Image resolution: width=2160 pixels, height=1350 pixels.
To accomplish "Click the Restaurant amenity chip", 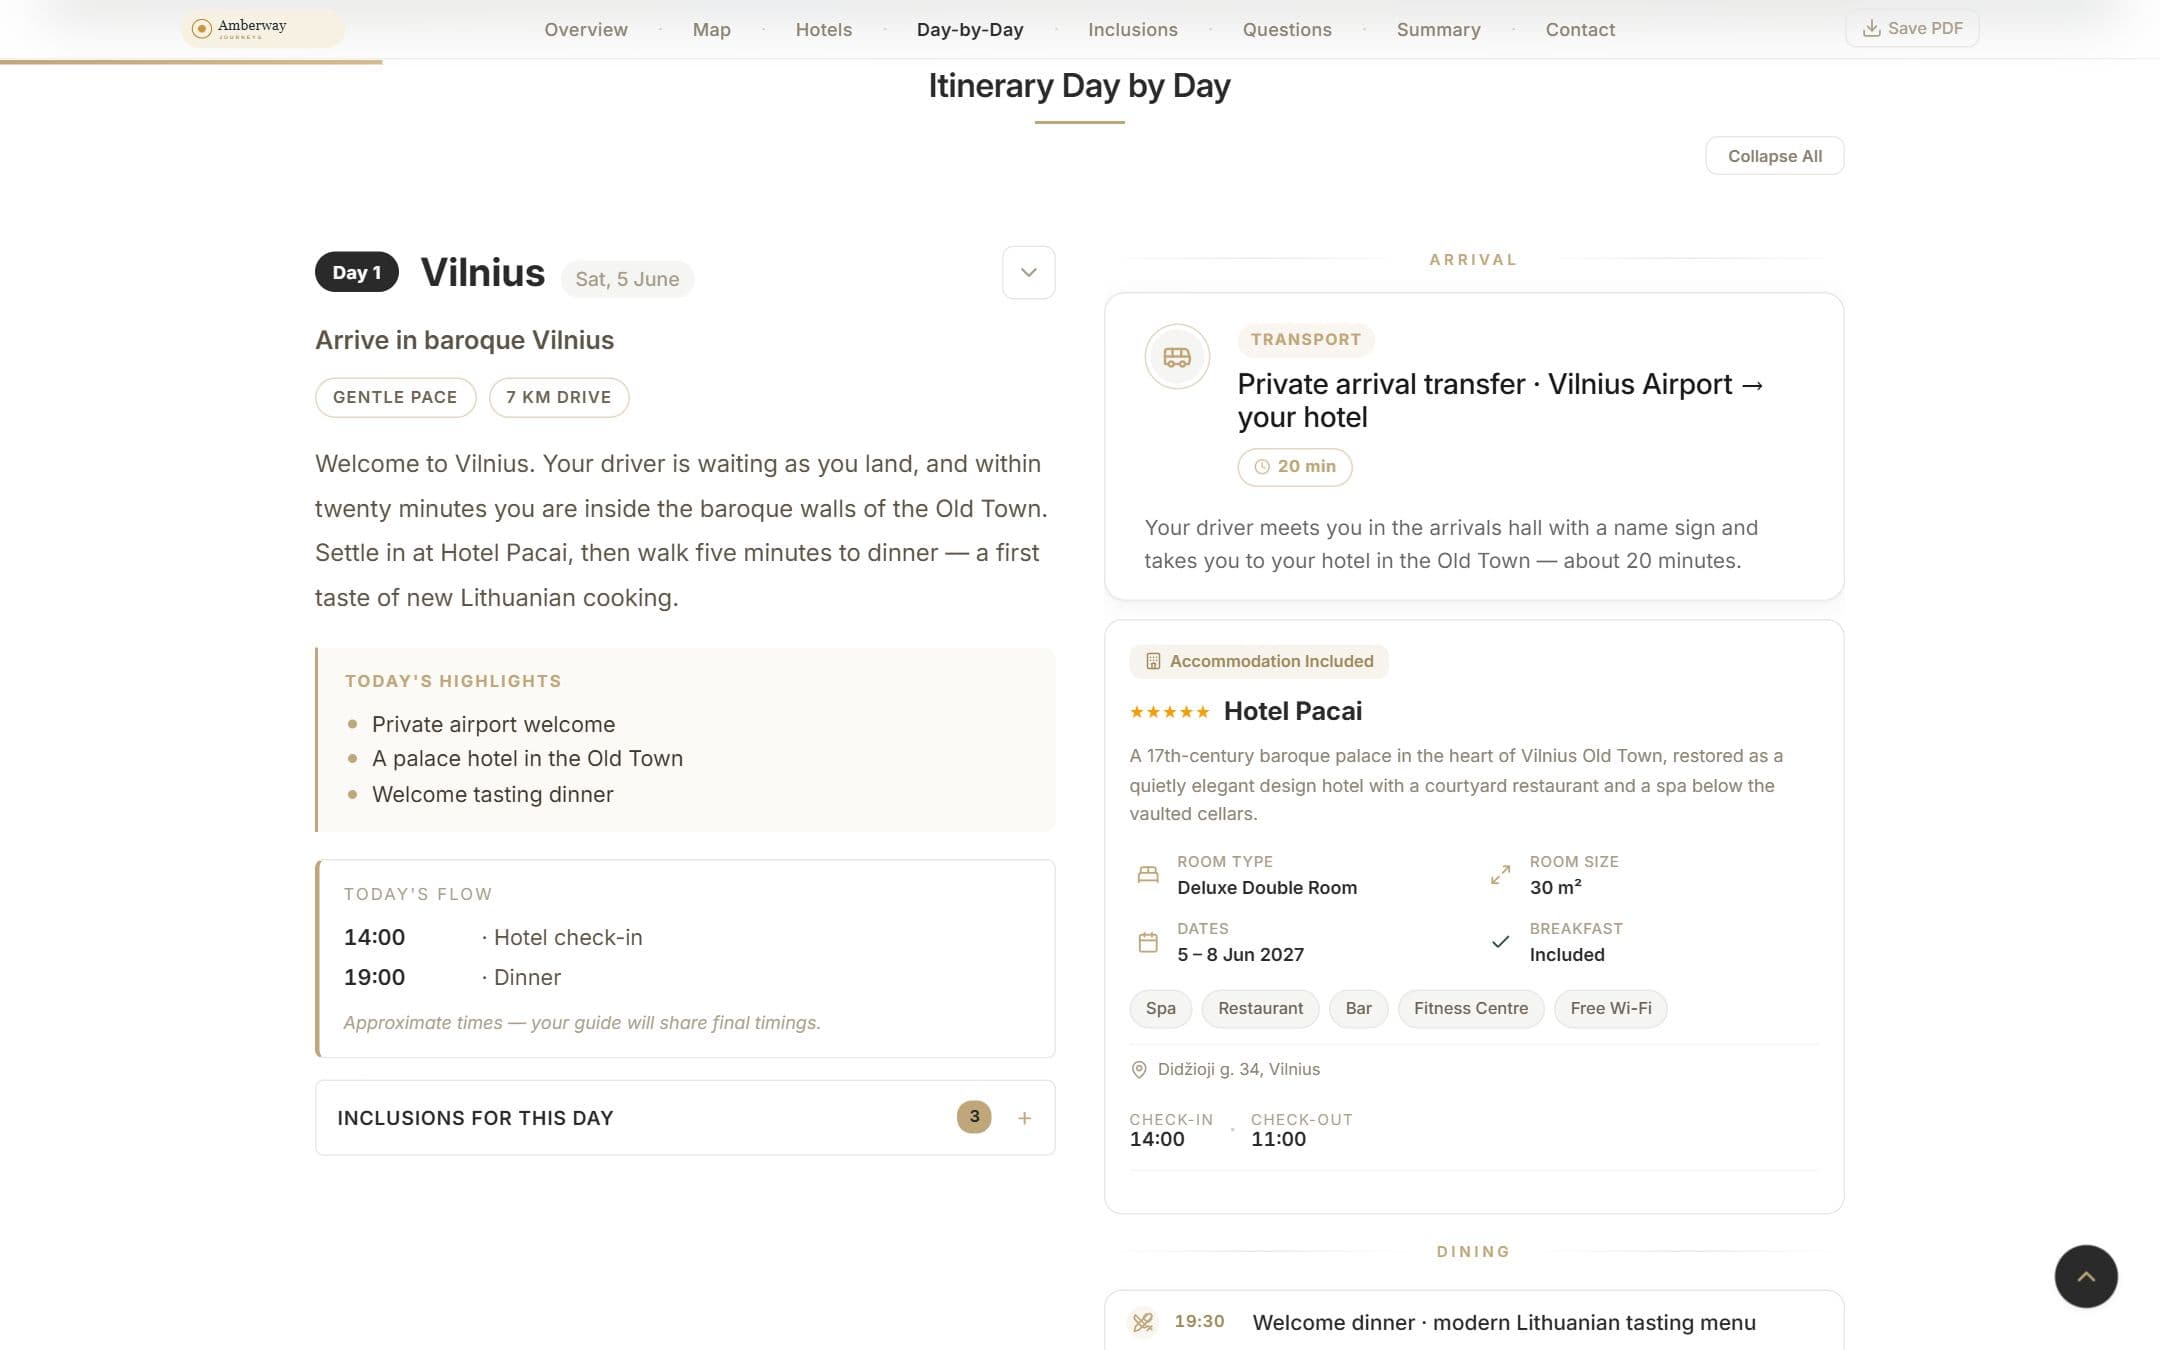I will (x=1261, y=1008).
